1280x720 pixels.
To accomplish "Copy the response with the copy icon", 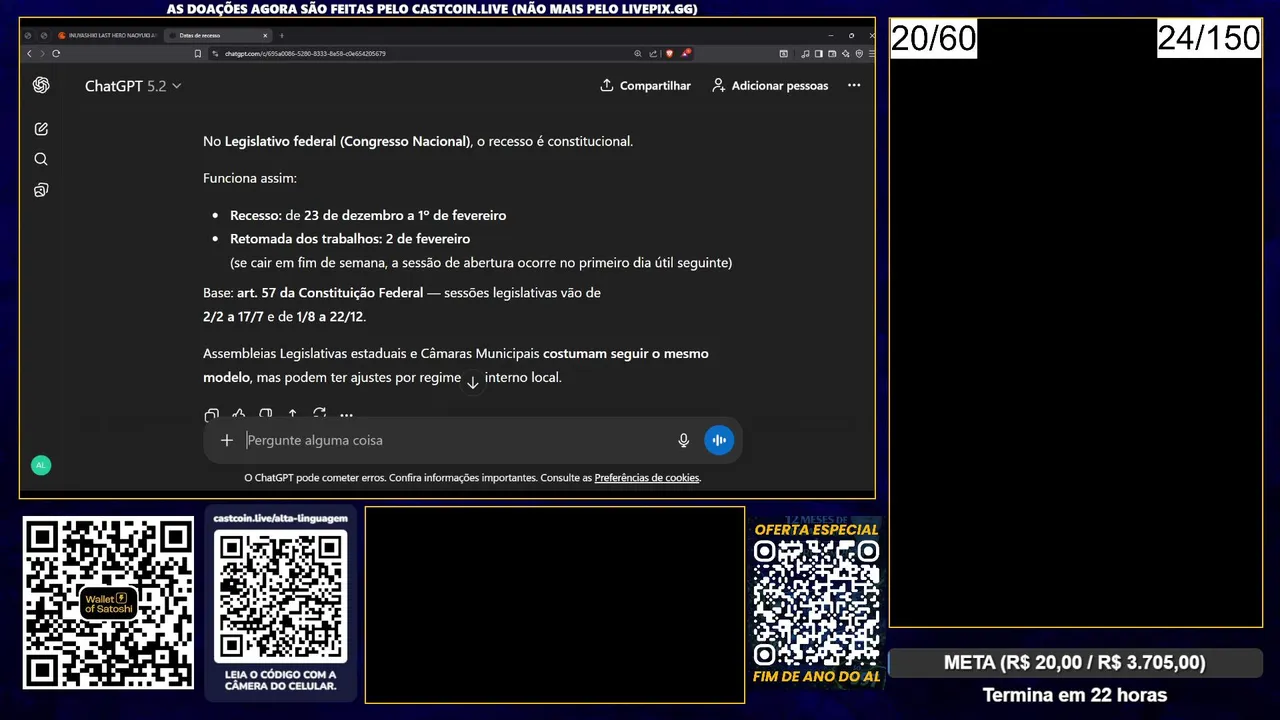I will [211, 414].
